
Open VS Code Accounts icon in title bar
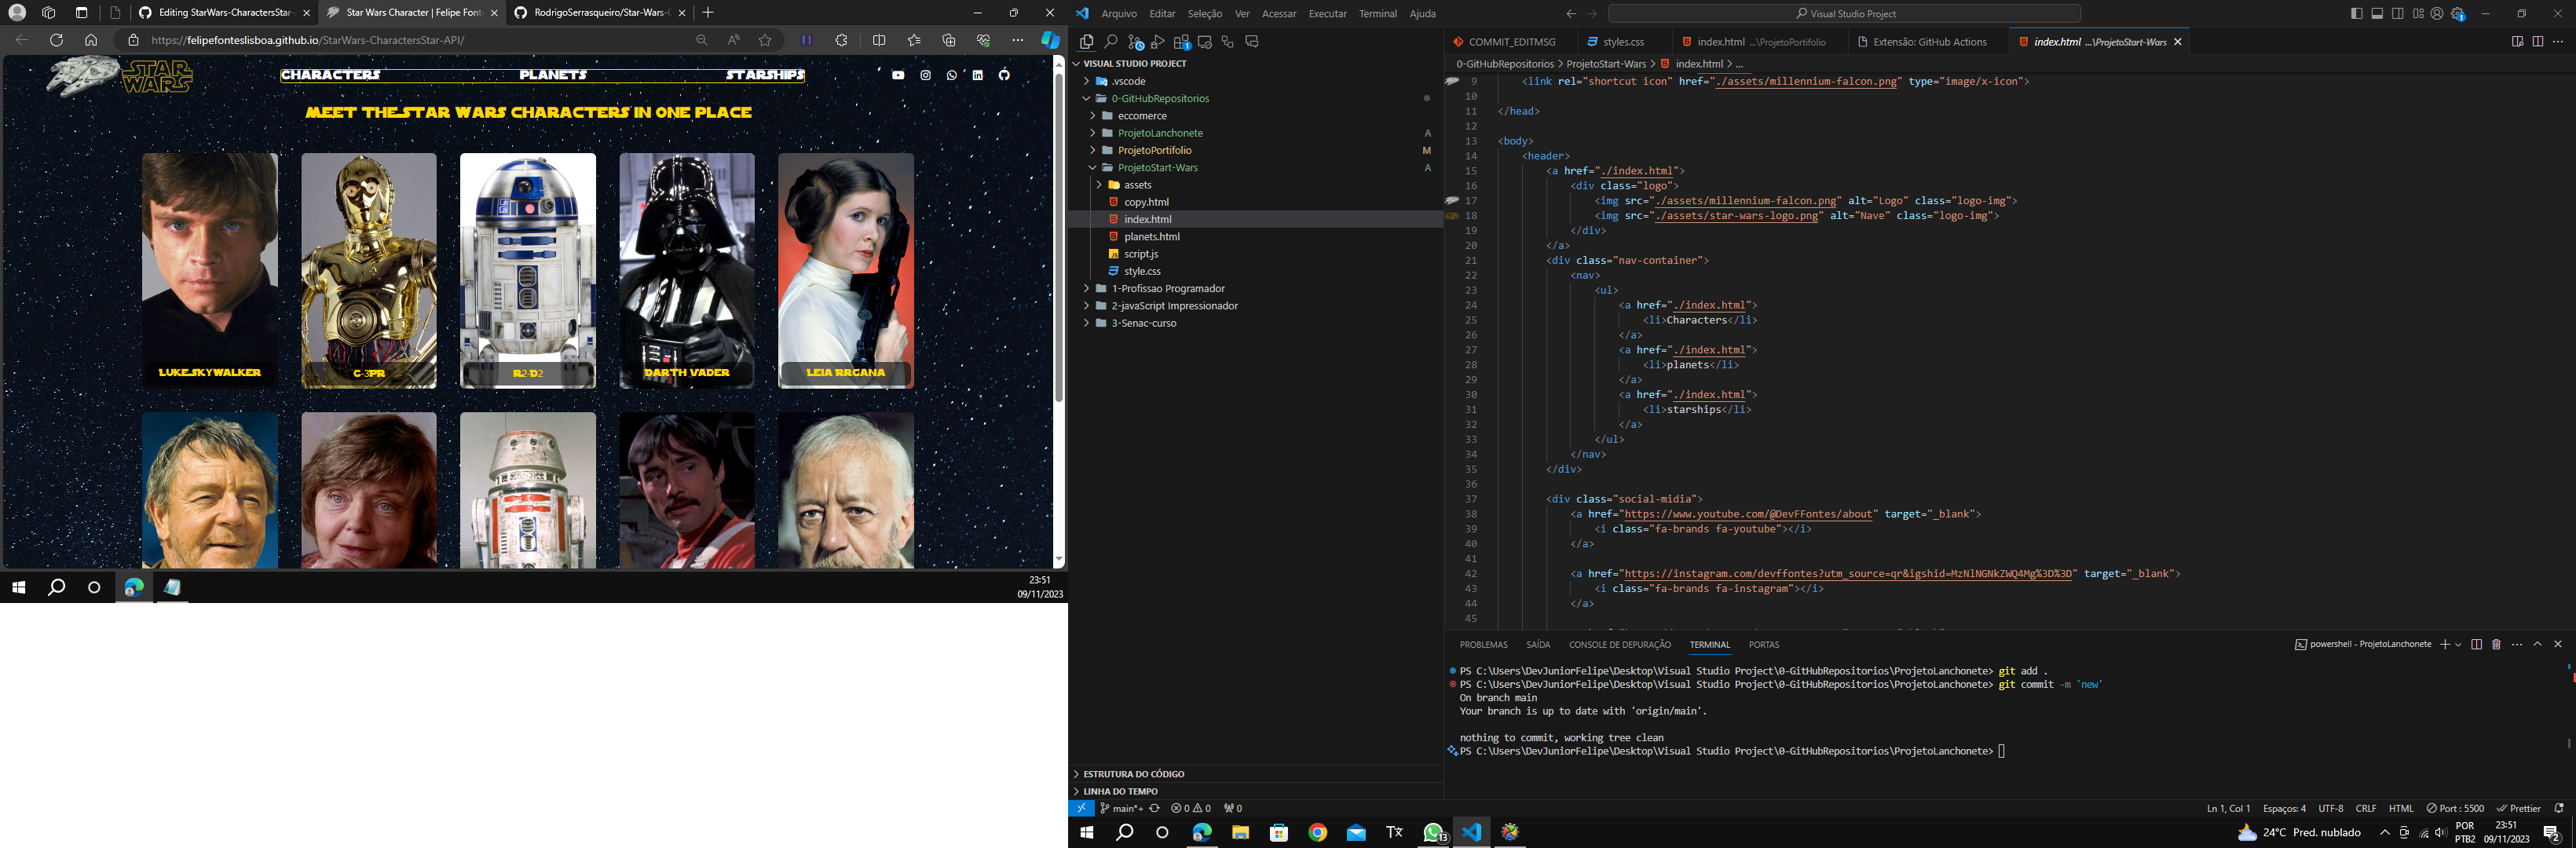tap(2437, 14)
